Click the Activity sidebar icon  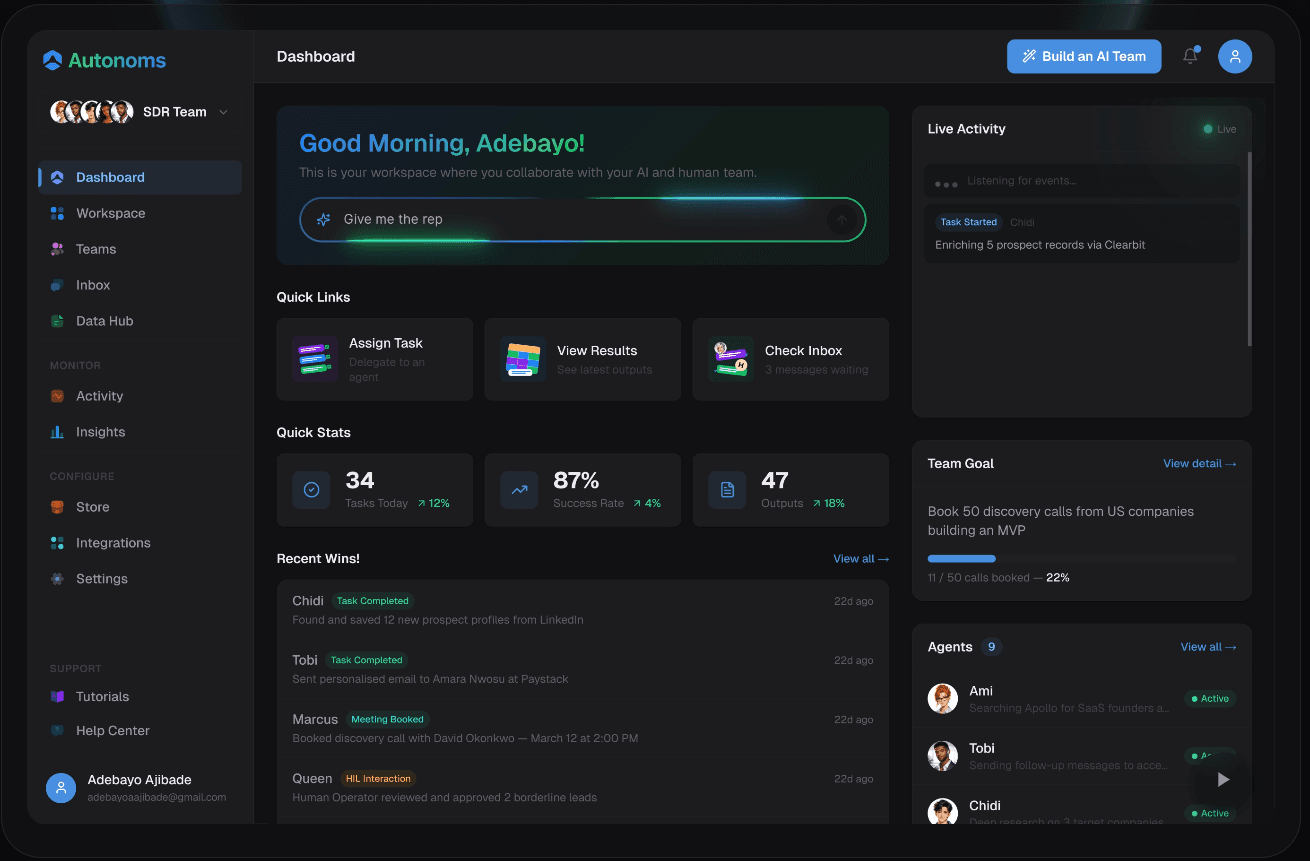click(57, 396)
